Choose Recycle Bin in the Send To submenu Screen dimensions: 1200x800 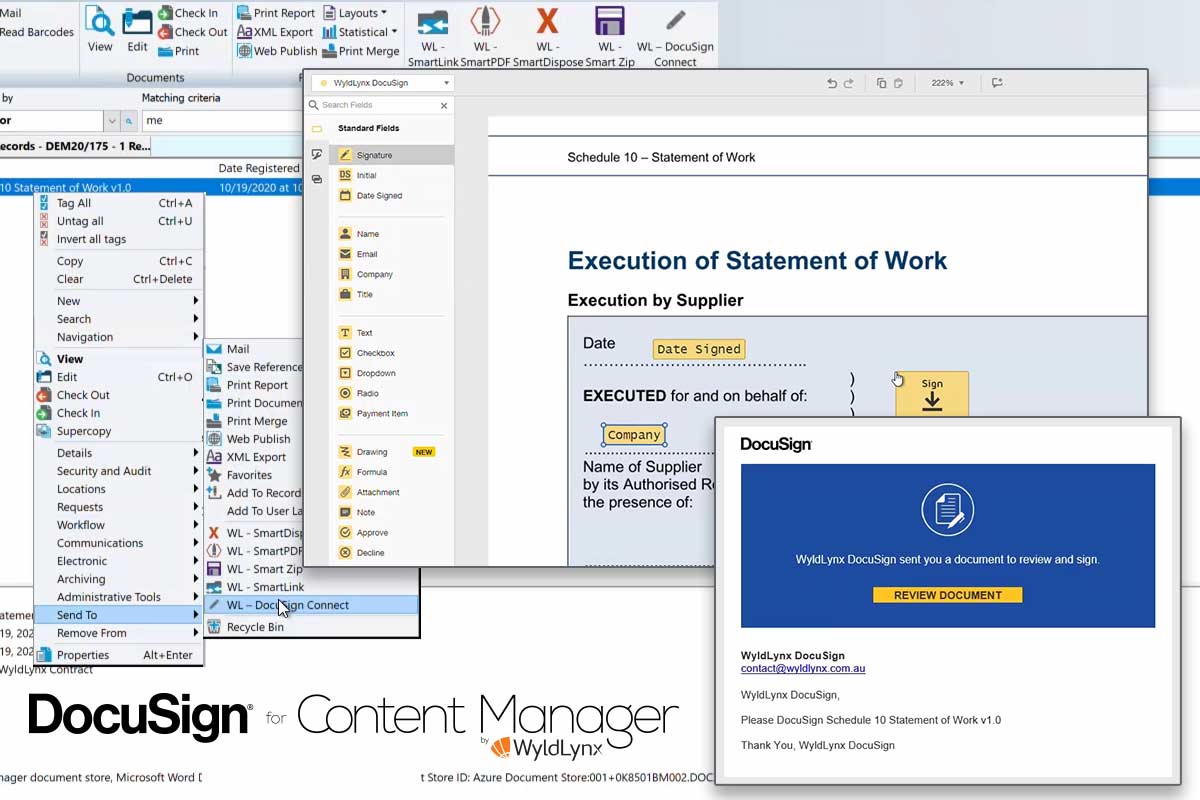311,627
